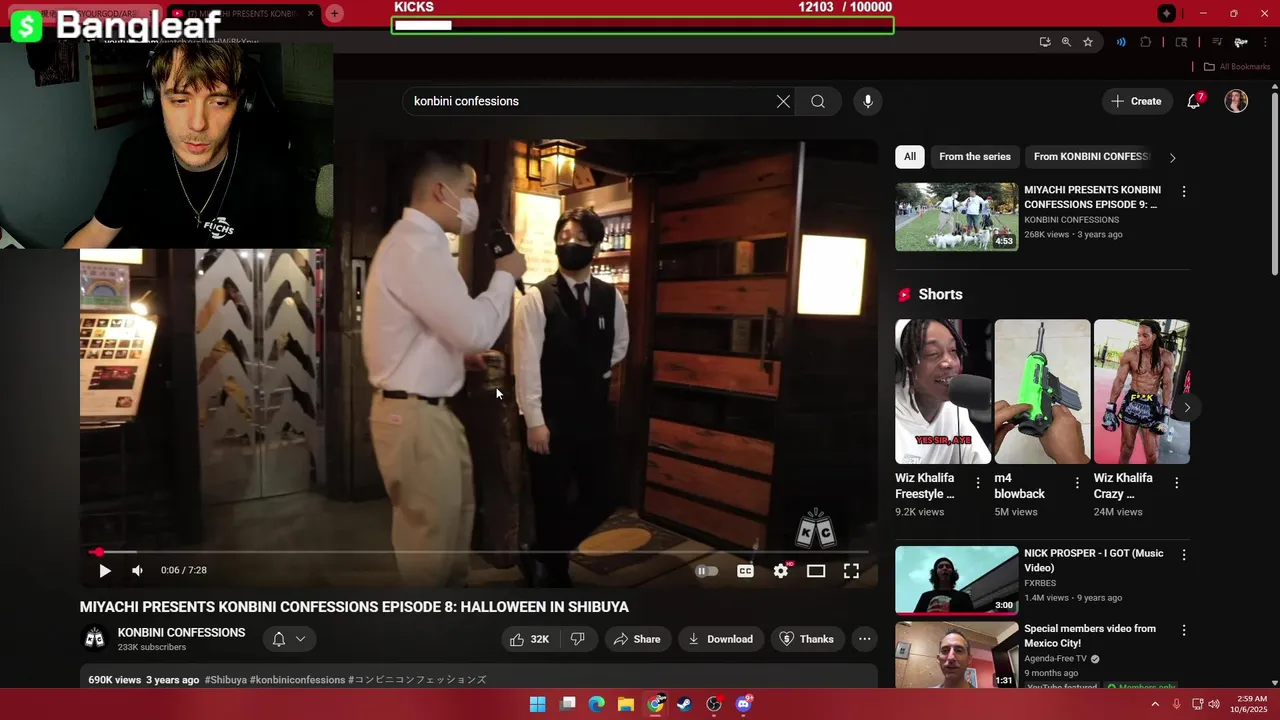This screenshot has height=720, width=1280.
Task: Start voice search with microphone icon
Action: [x=868, y=101]
